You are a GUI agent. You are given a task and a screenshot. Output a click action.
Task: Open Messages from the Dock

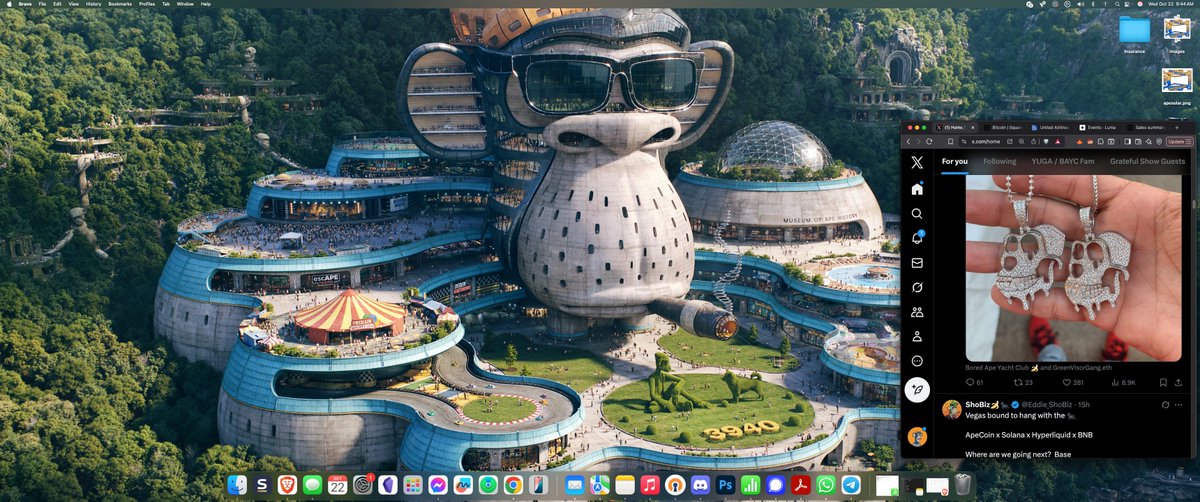pyautogui.click(x=312, y=484)
